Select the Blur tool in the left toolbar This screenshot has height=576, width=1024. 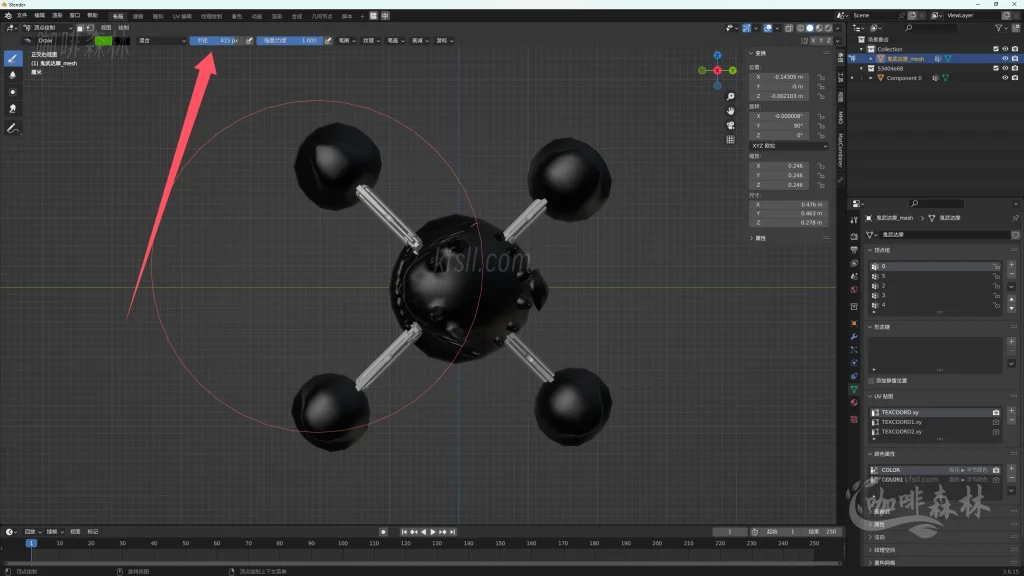(14, 75)
